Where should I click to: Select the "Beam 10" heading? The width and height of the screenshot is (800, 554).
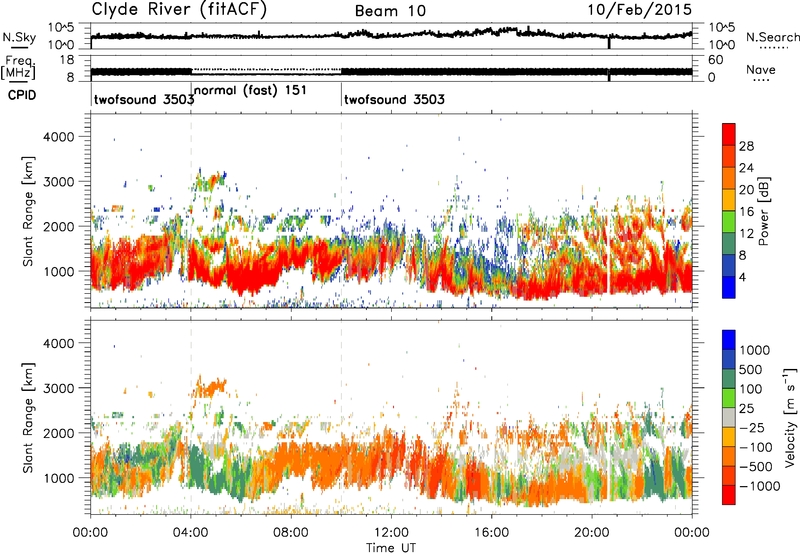[x=390, y=11]
